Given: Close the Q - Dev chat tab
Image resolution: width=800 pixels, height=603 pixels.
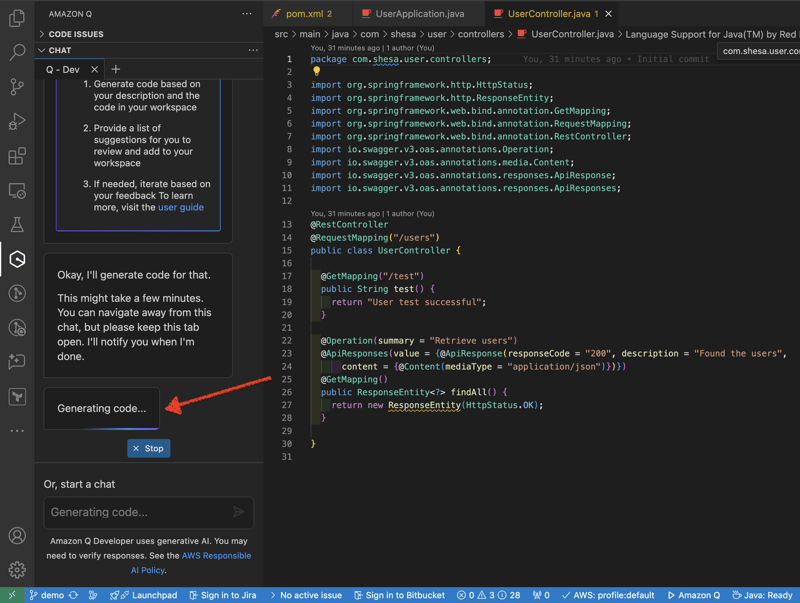Looking at the screenshot, I should [95, 70].
